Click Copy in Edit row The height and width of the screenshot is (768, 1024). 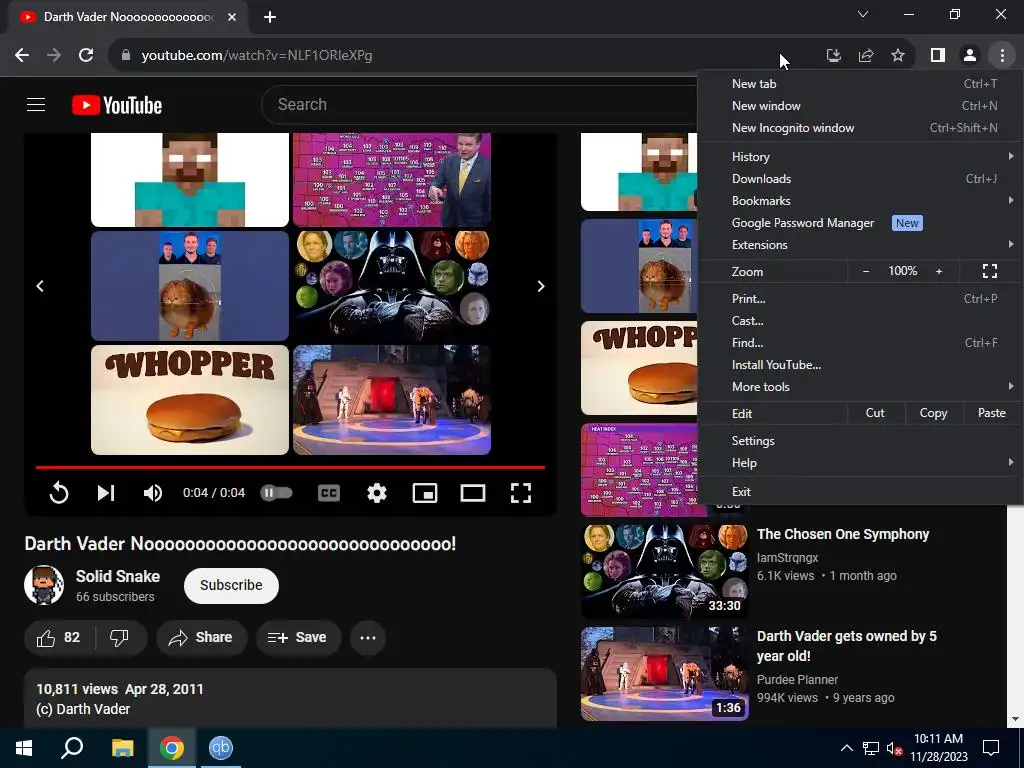pyautogui.click(x=933, y=413)
